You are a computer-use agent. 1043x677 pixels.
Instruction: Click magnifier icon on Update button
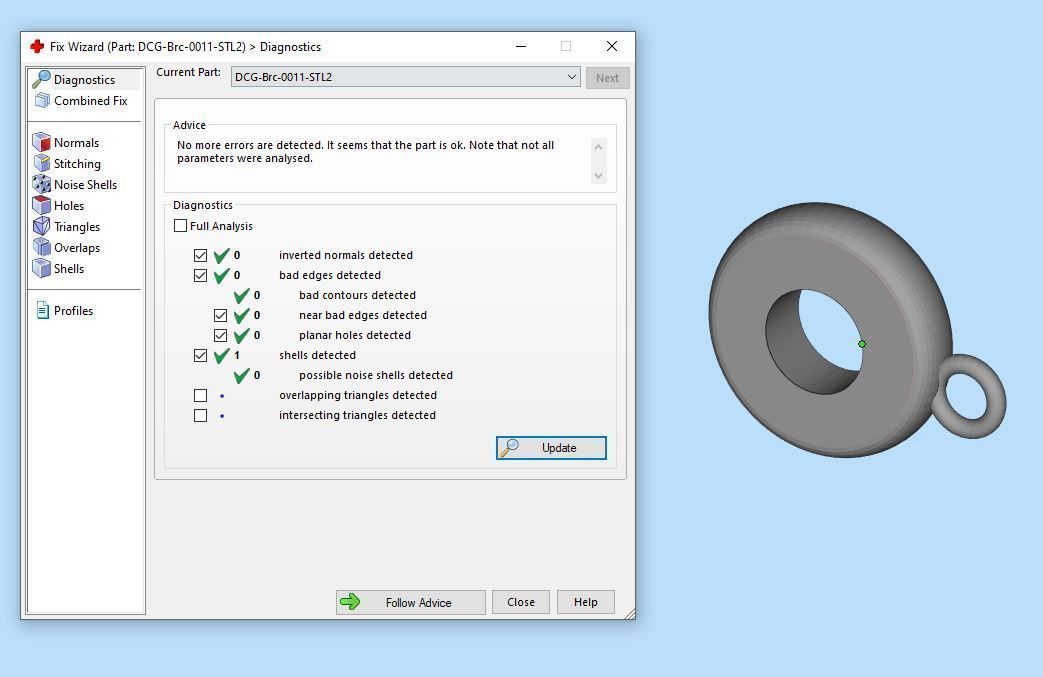click(x=510, y=448)
